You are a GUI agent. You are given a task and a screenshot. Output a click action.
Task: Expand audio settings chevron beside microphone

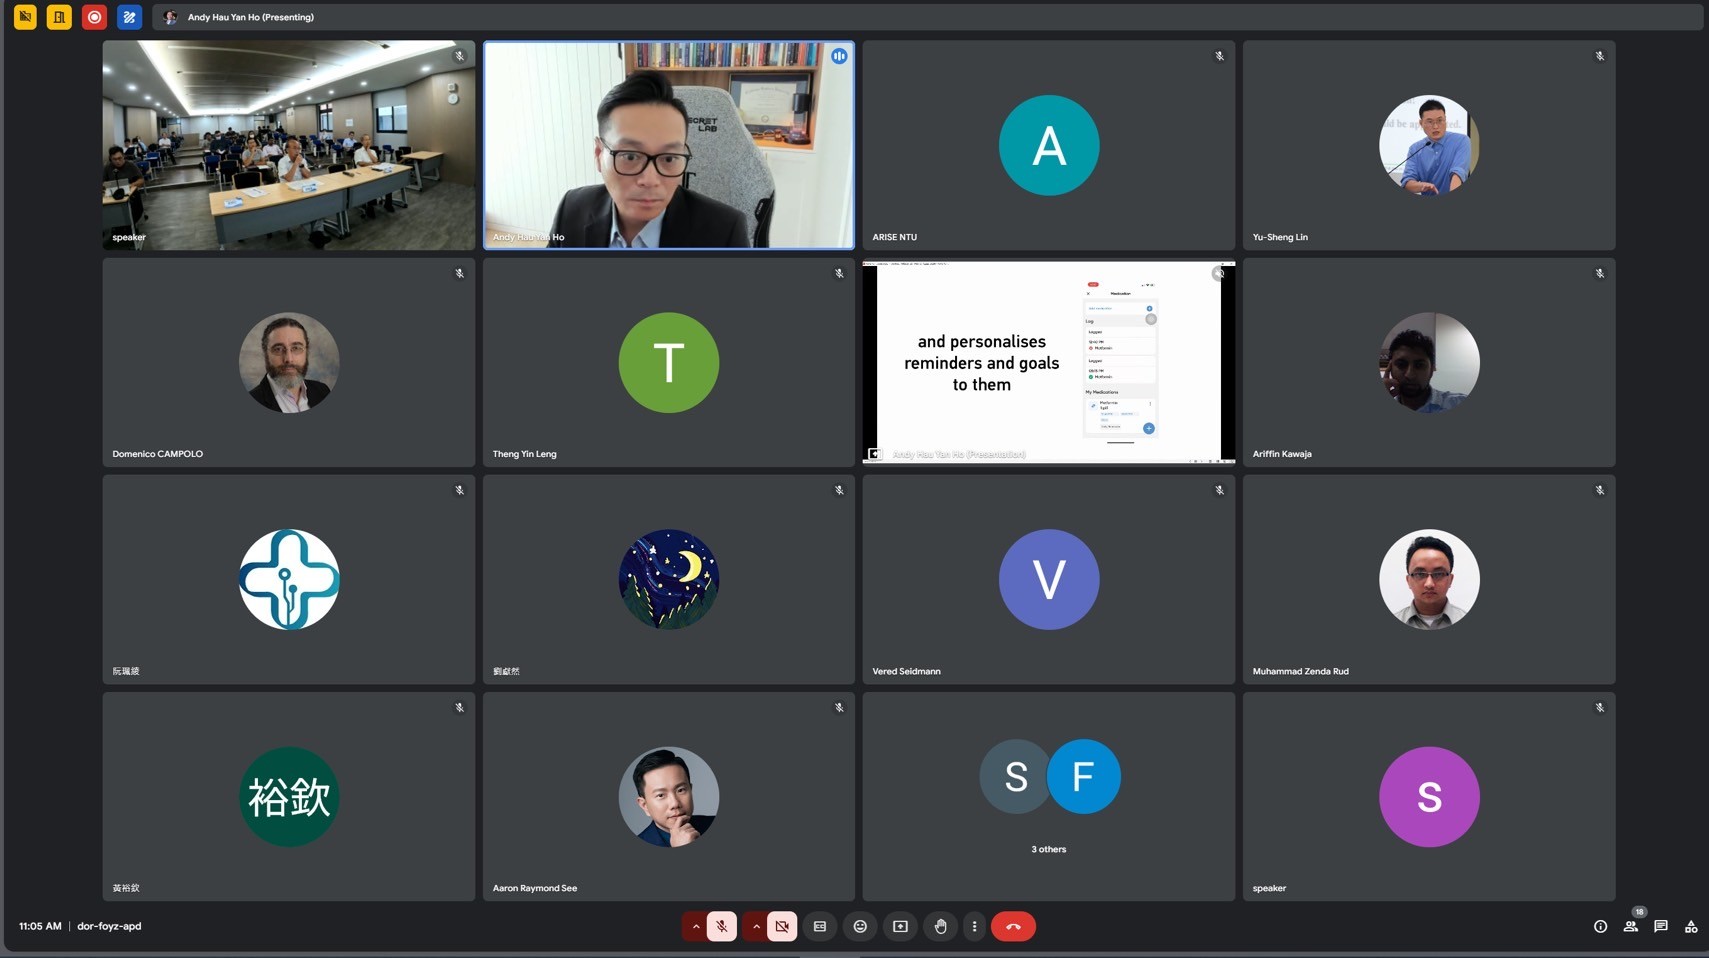click(x=696, y=926)
